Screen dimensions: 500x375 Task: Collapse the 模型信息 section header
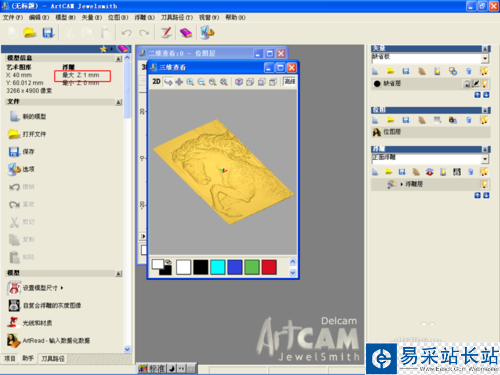click(119, 59)
